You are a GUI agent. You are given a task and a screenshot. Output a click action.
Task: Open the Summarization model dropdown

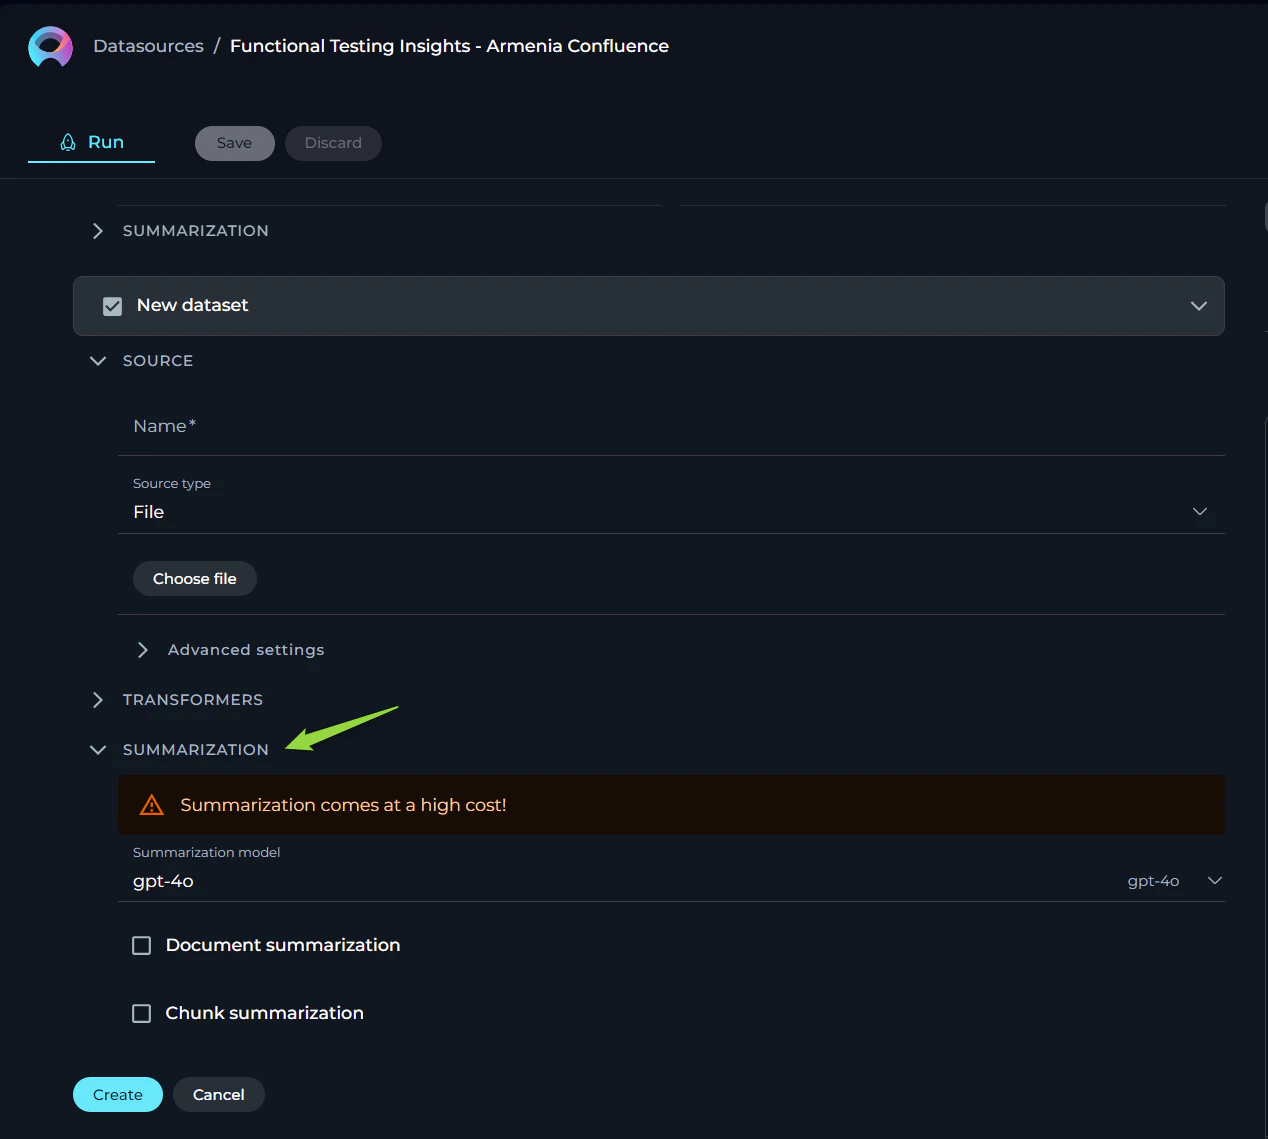[x=1213, y=881]
